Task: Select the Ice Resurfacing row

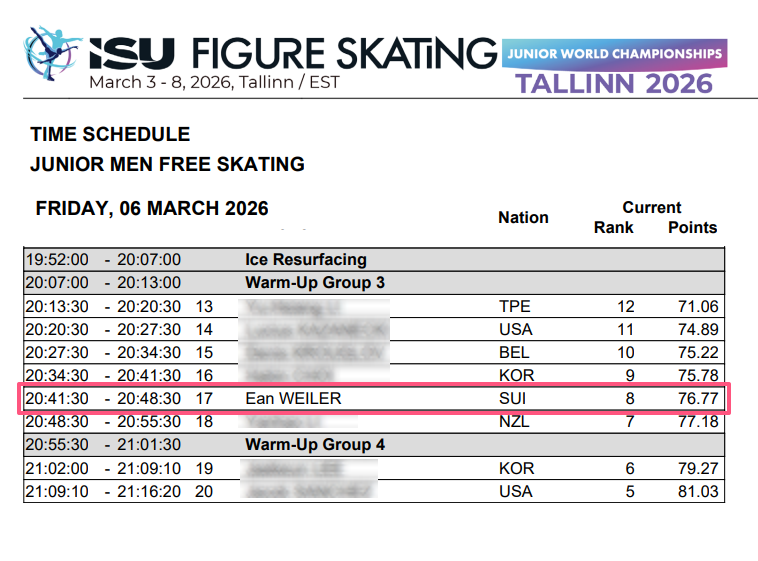Action: (x=305, y=260)
